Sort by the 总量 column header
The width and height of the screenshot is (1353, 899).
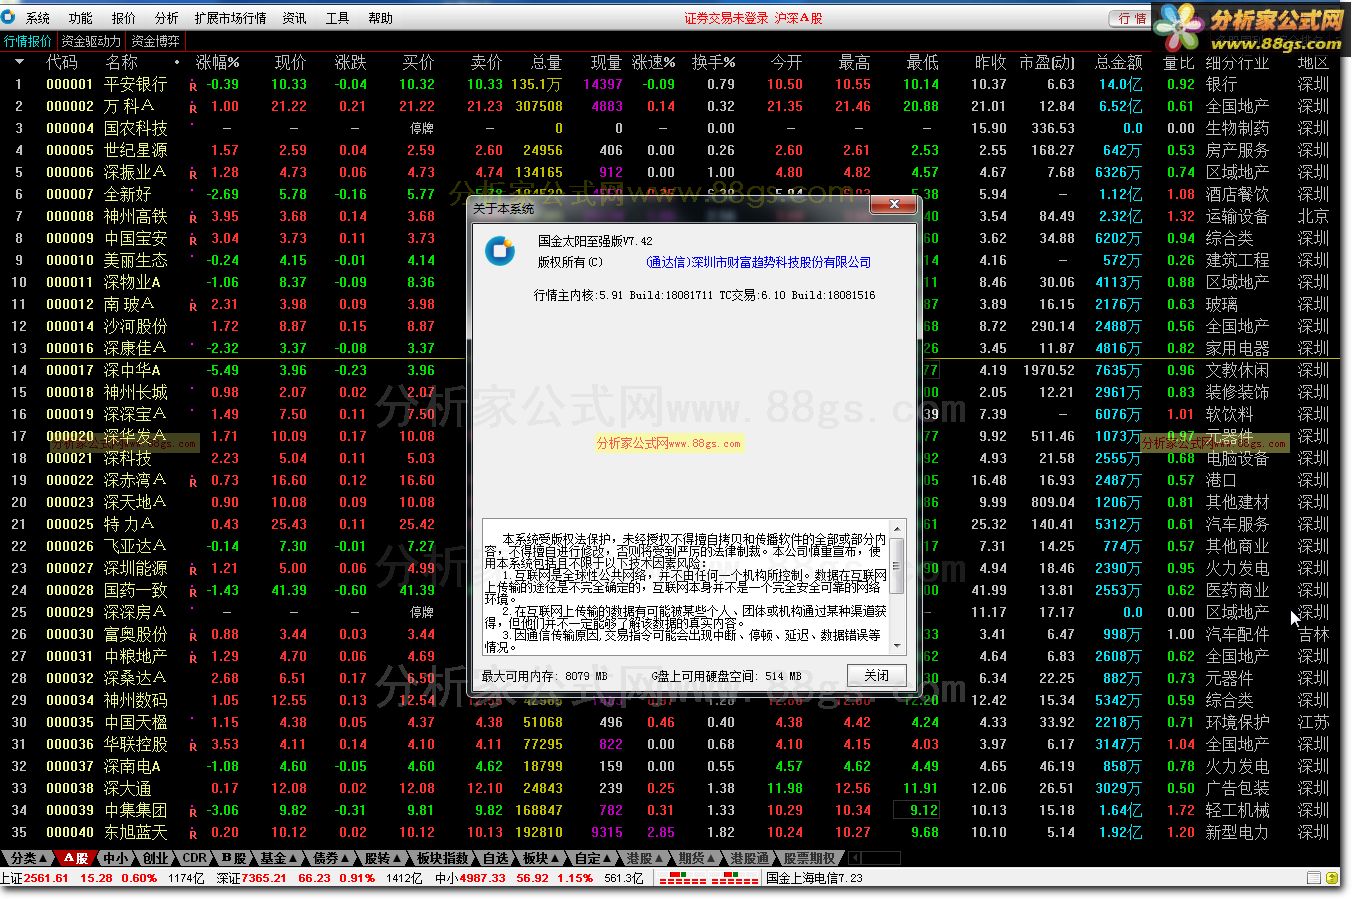tap(546, 62)
